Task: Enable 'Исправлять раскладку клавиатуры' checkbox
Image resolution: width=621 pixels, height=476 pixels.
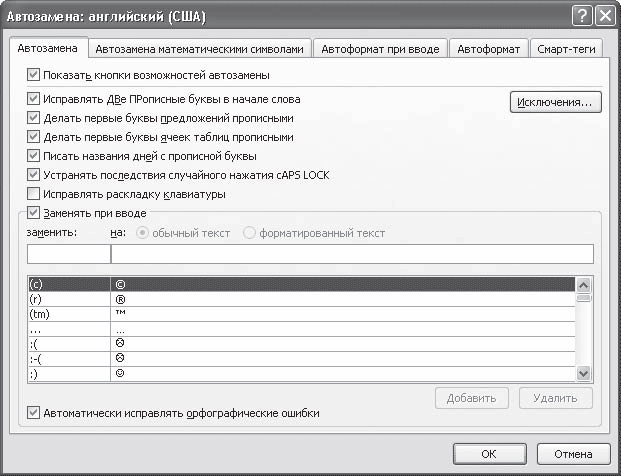Action: (x=33, y=194)
